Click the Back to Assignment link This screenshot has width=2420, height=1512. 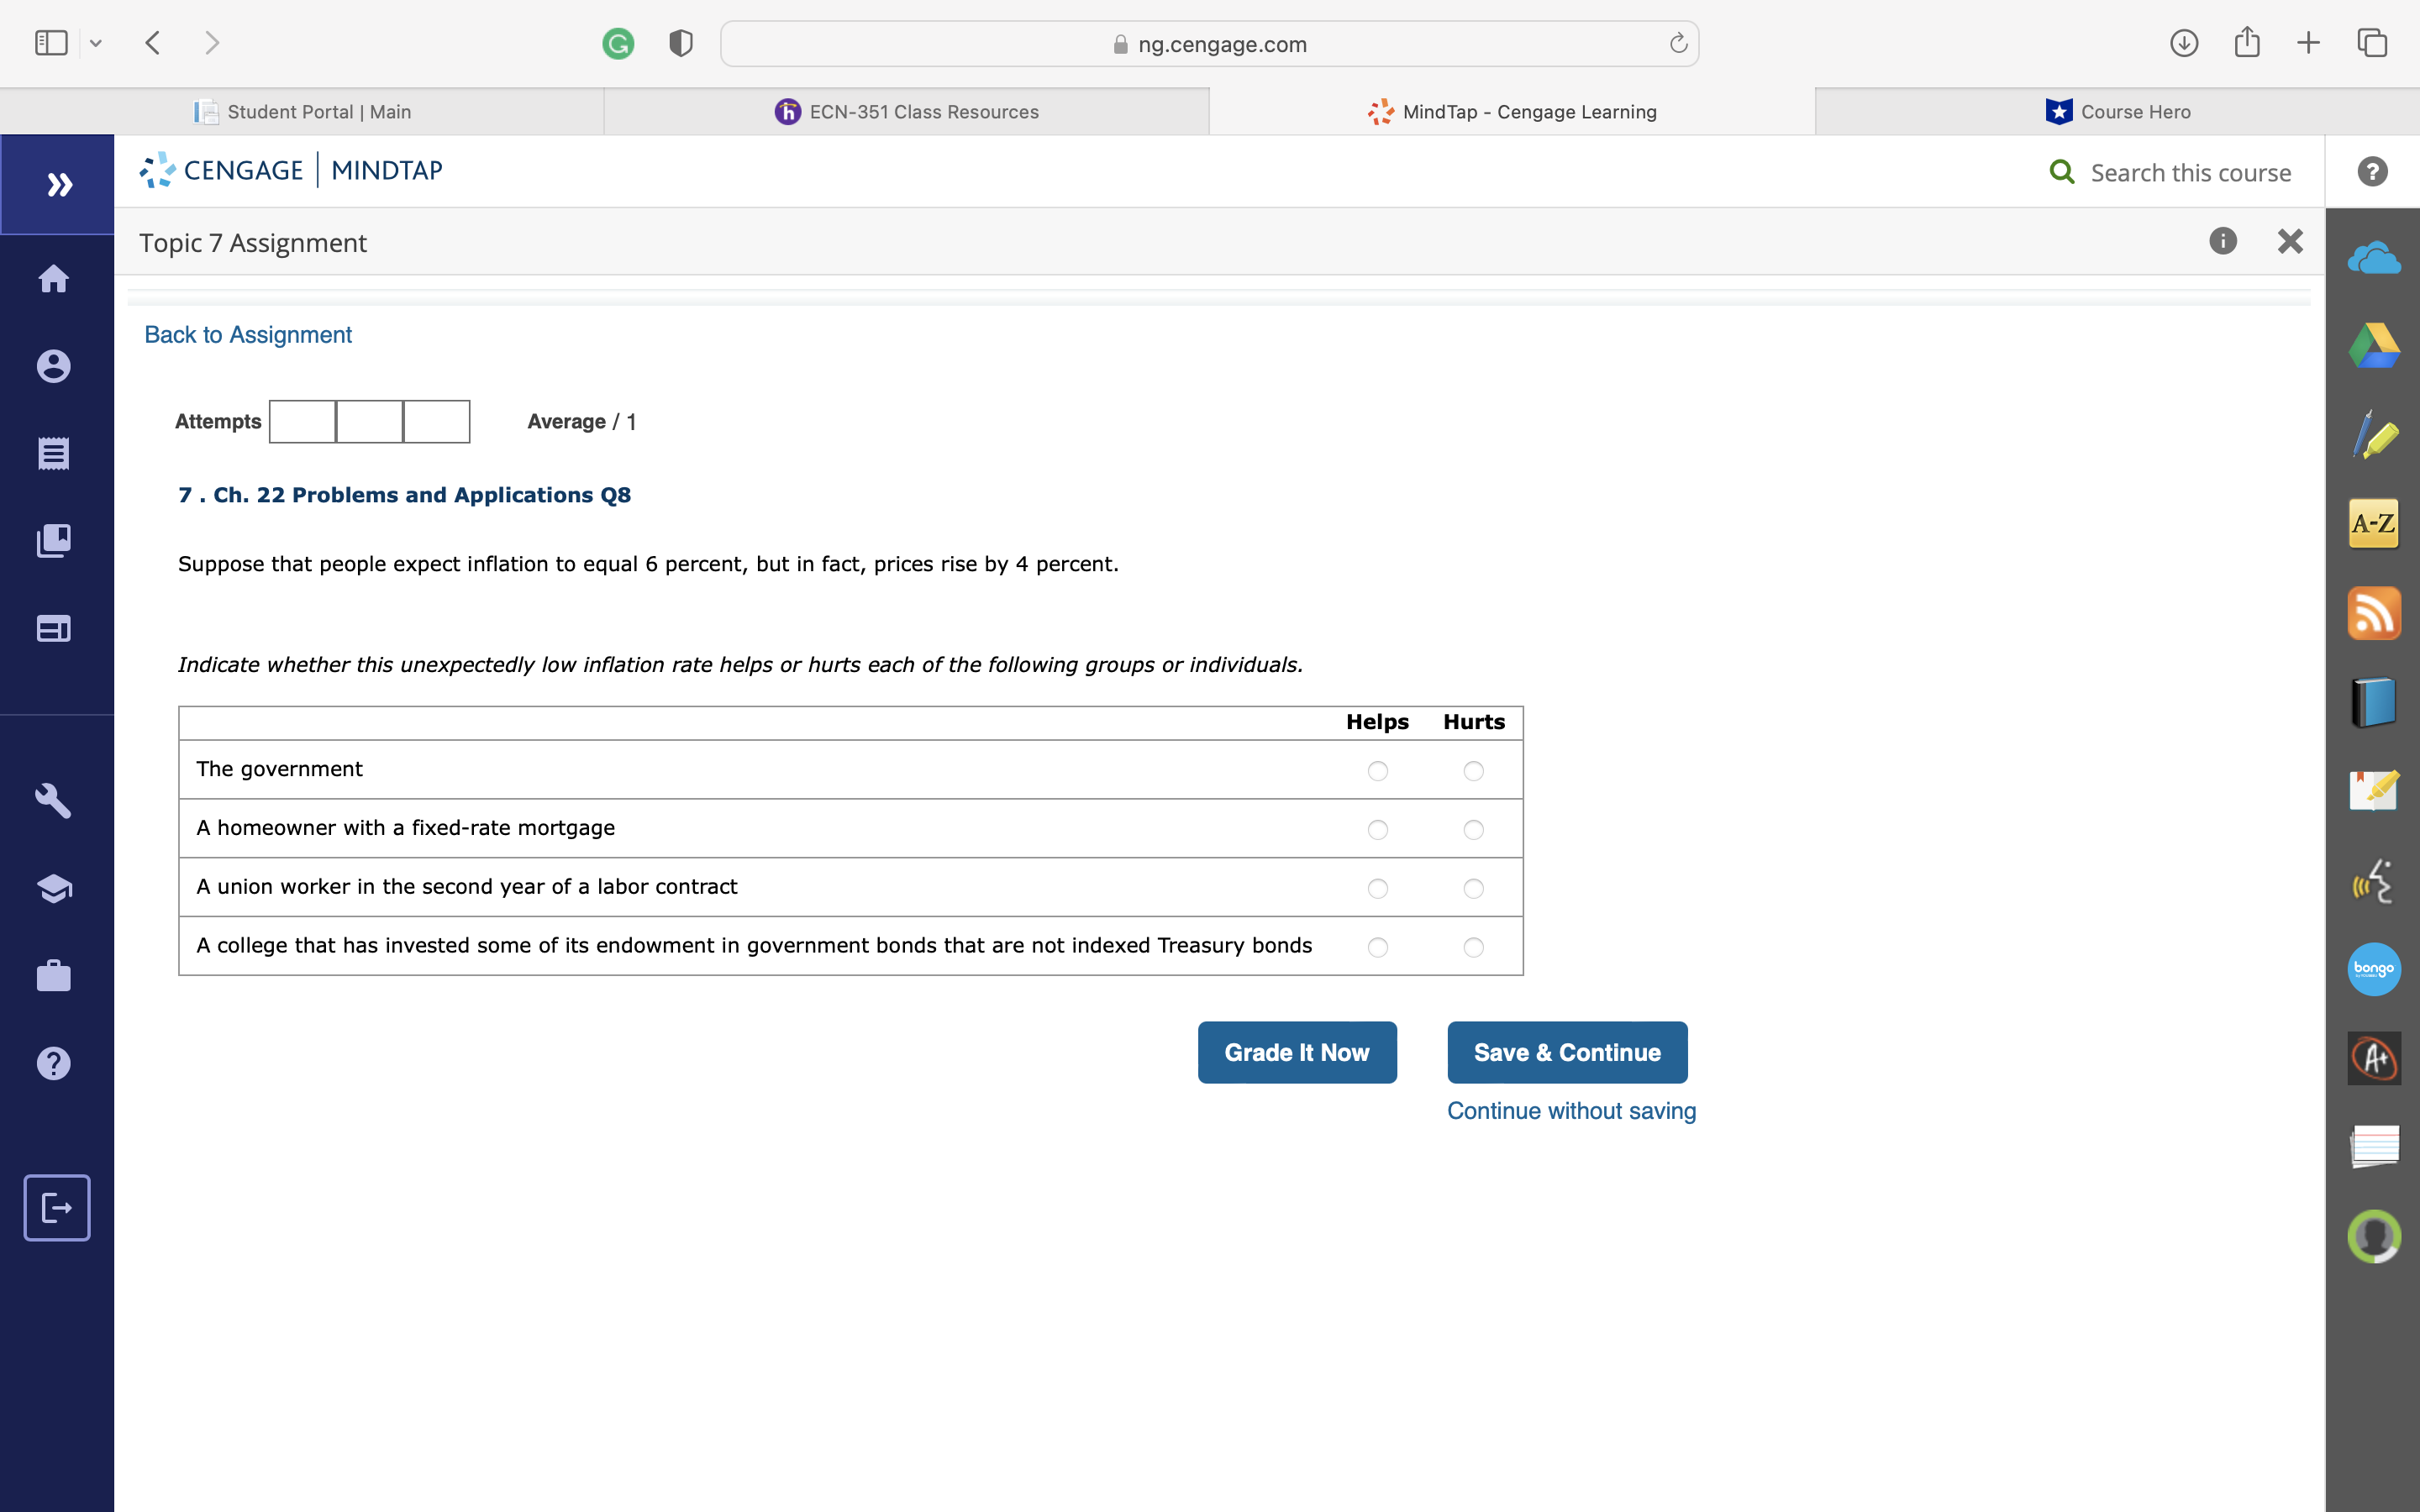(247, 334)
